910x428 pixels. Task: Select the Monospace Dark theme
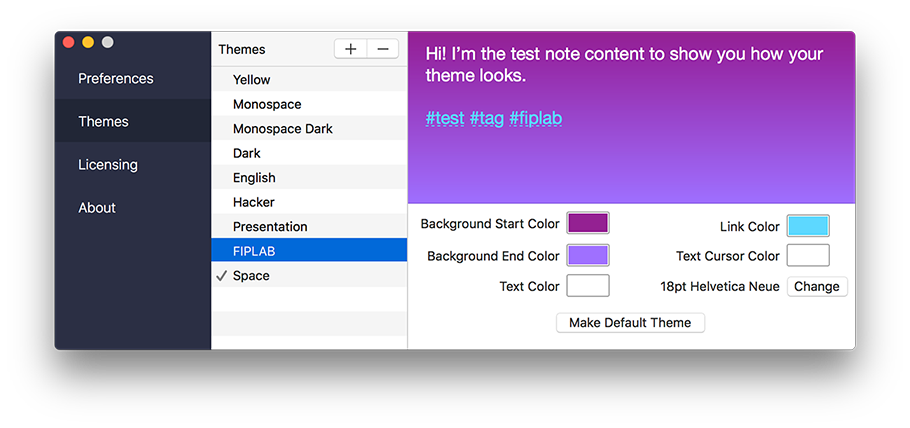click(283, 129)
